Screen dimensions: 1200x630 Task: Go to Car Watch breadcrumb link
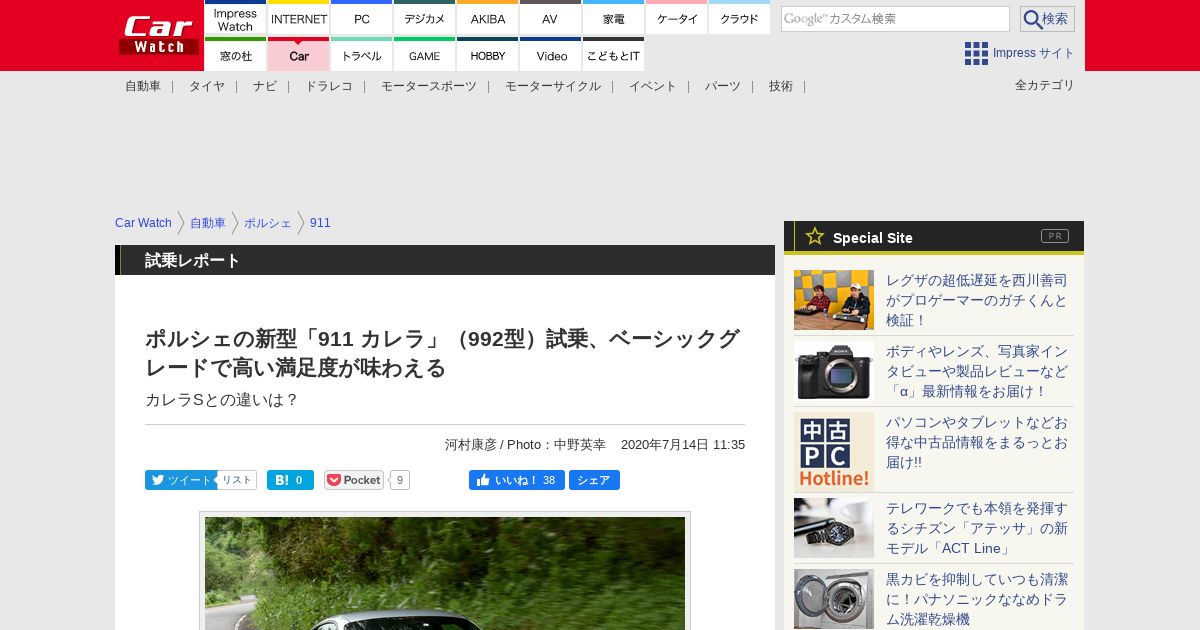pyautogui.click(x=143, y=223)
